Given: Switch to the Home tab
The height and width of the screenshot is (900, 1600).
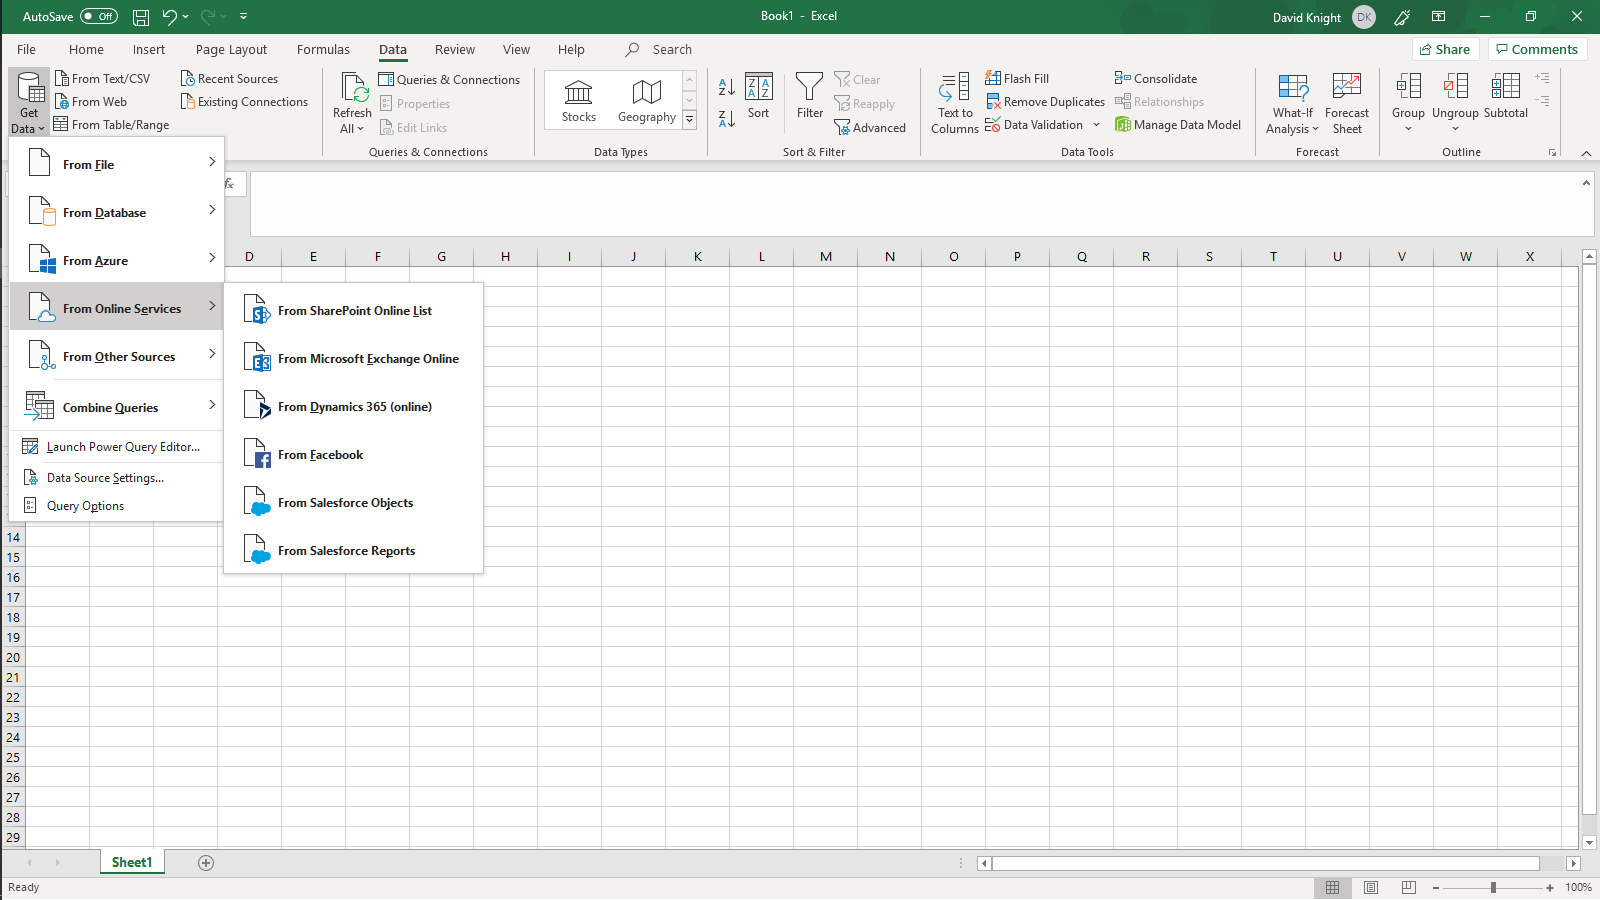Looking at the screenshot, I should tap(86, 49).
